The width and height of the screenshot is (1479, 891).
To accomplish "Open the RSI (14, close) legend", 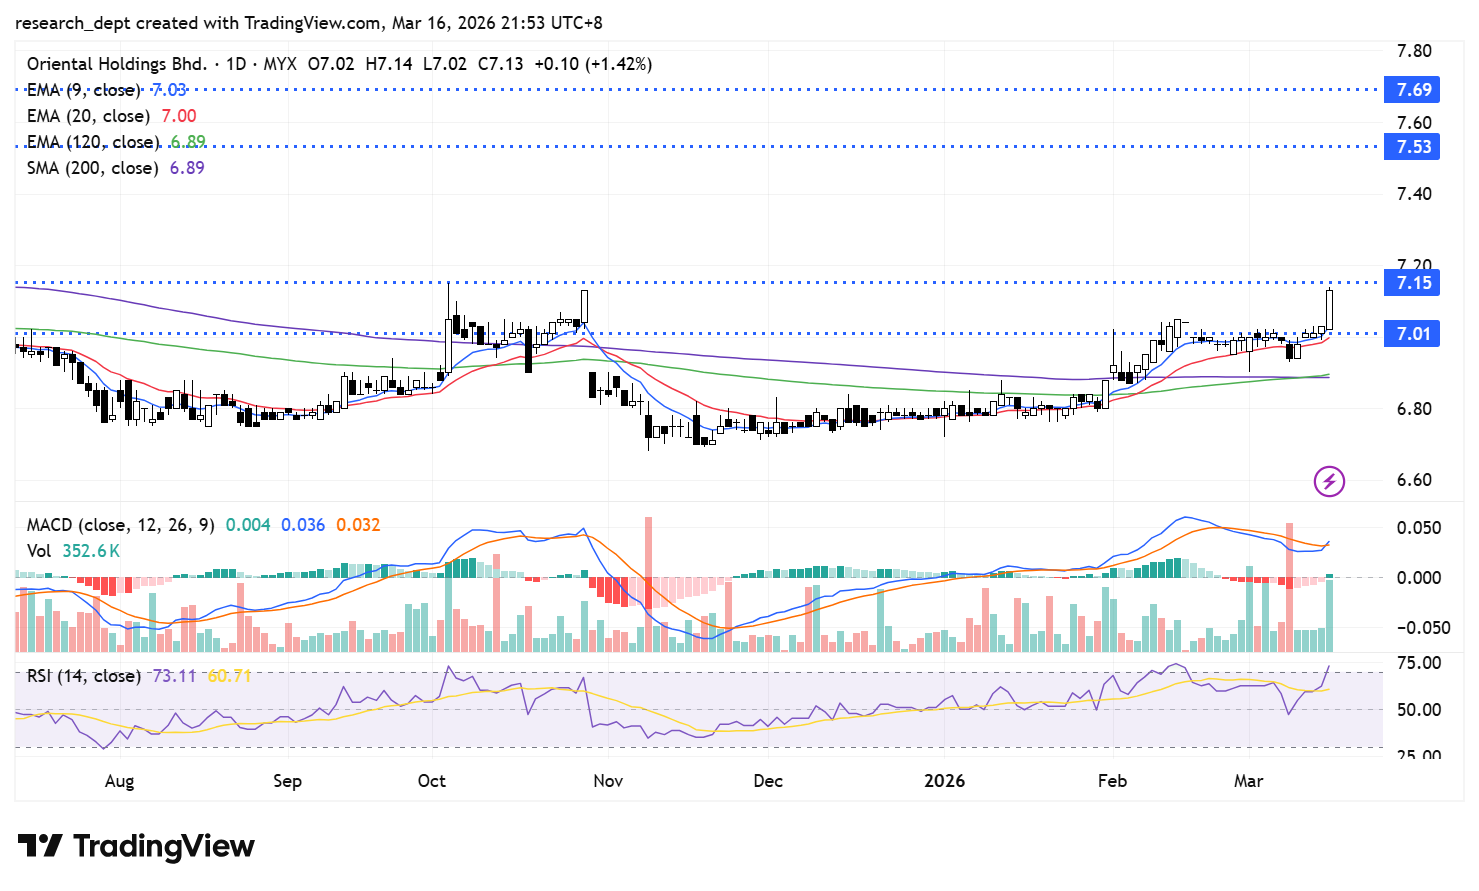I will tap(84, 676).
